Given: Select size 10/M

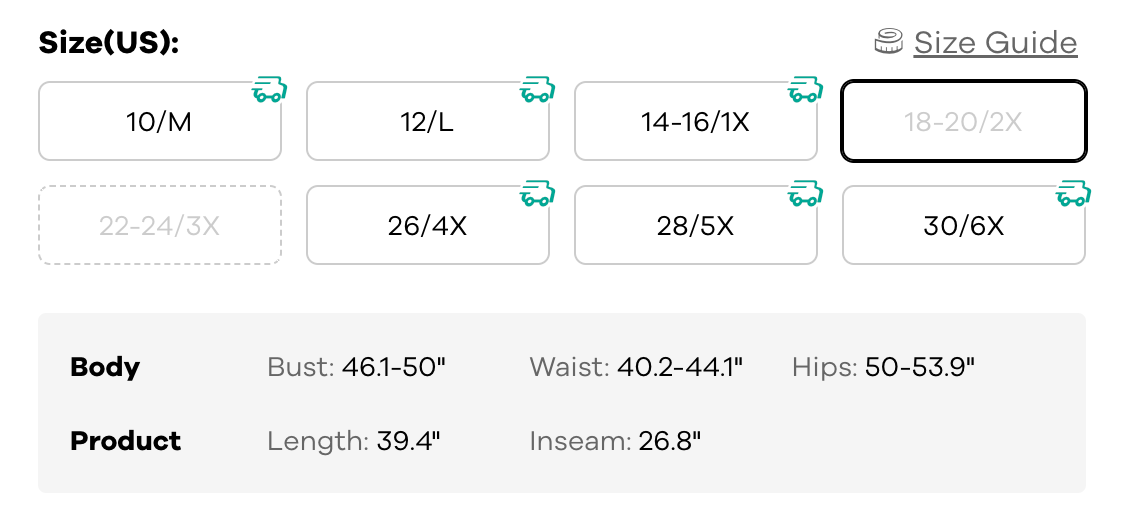Looking at the screenshot, I should click(x=159, y=122).
